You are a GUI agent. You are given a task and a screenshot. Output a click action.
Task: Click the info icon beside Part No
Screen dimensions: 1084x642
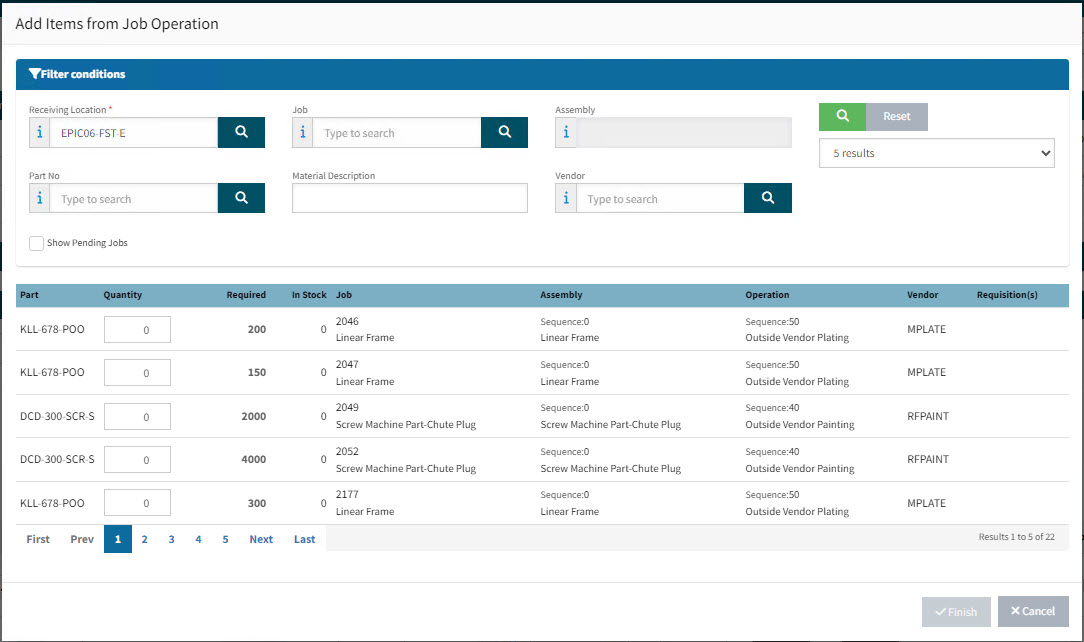(x=40, y=199)
